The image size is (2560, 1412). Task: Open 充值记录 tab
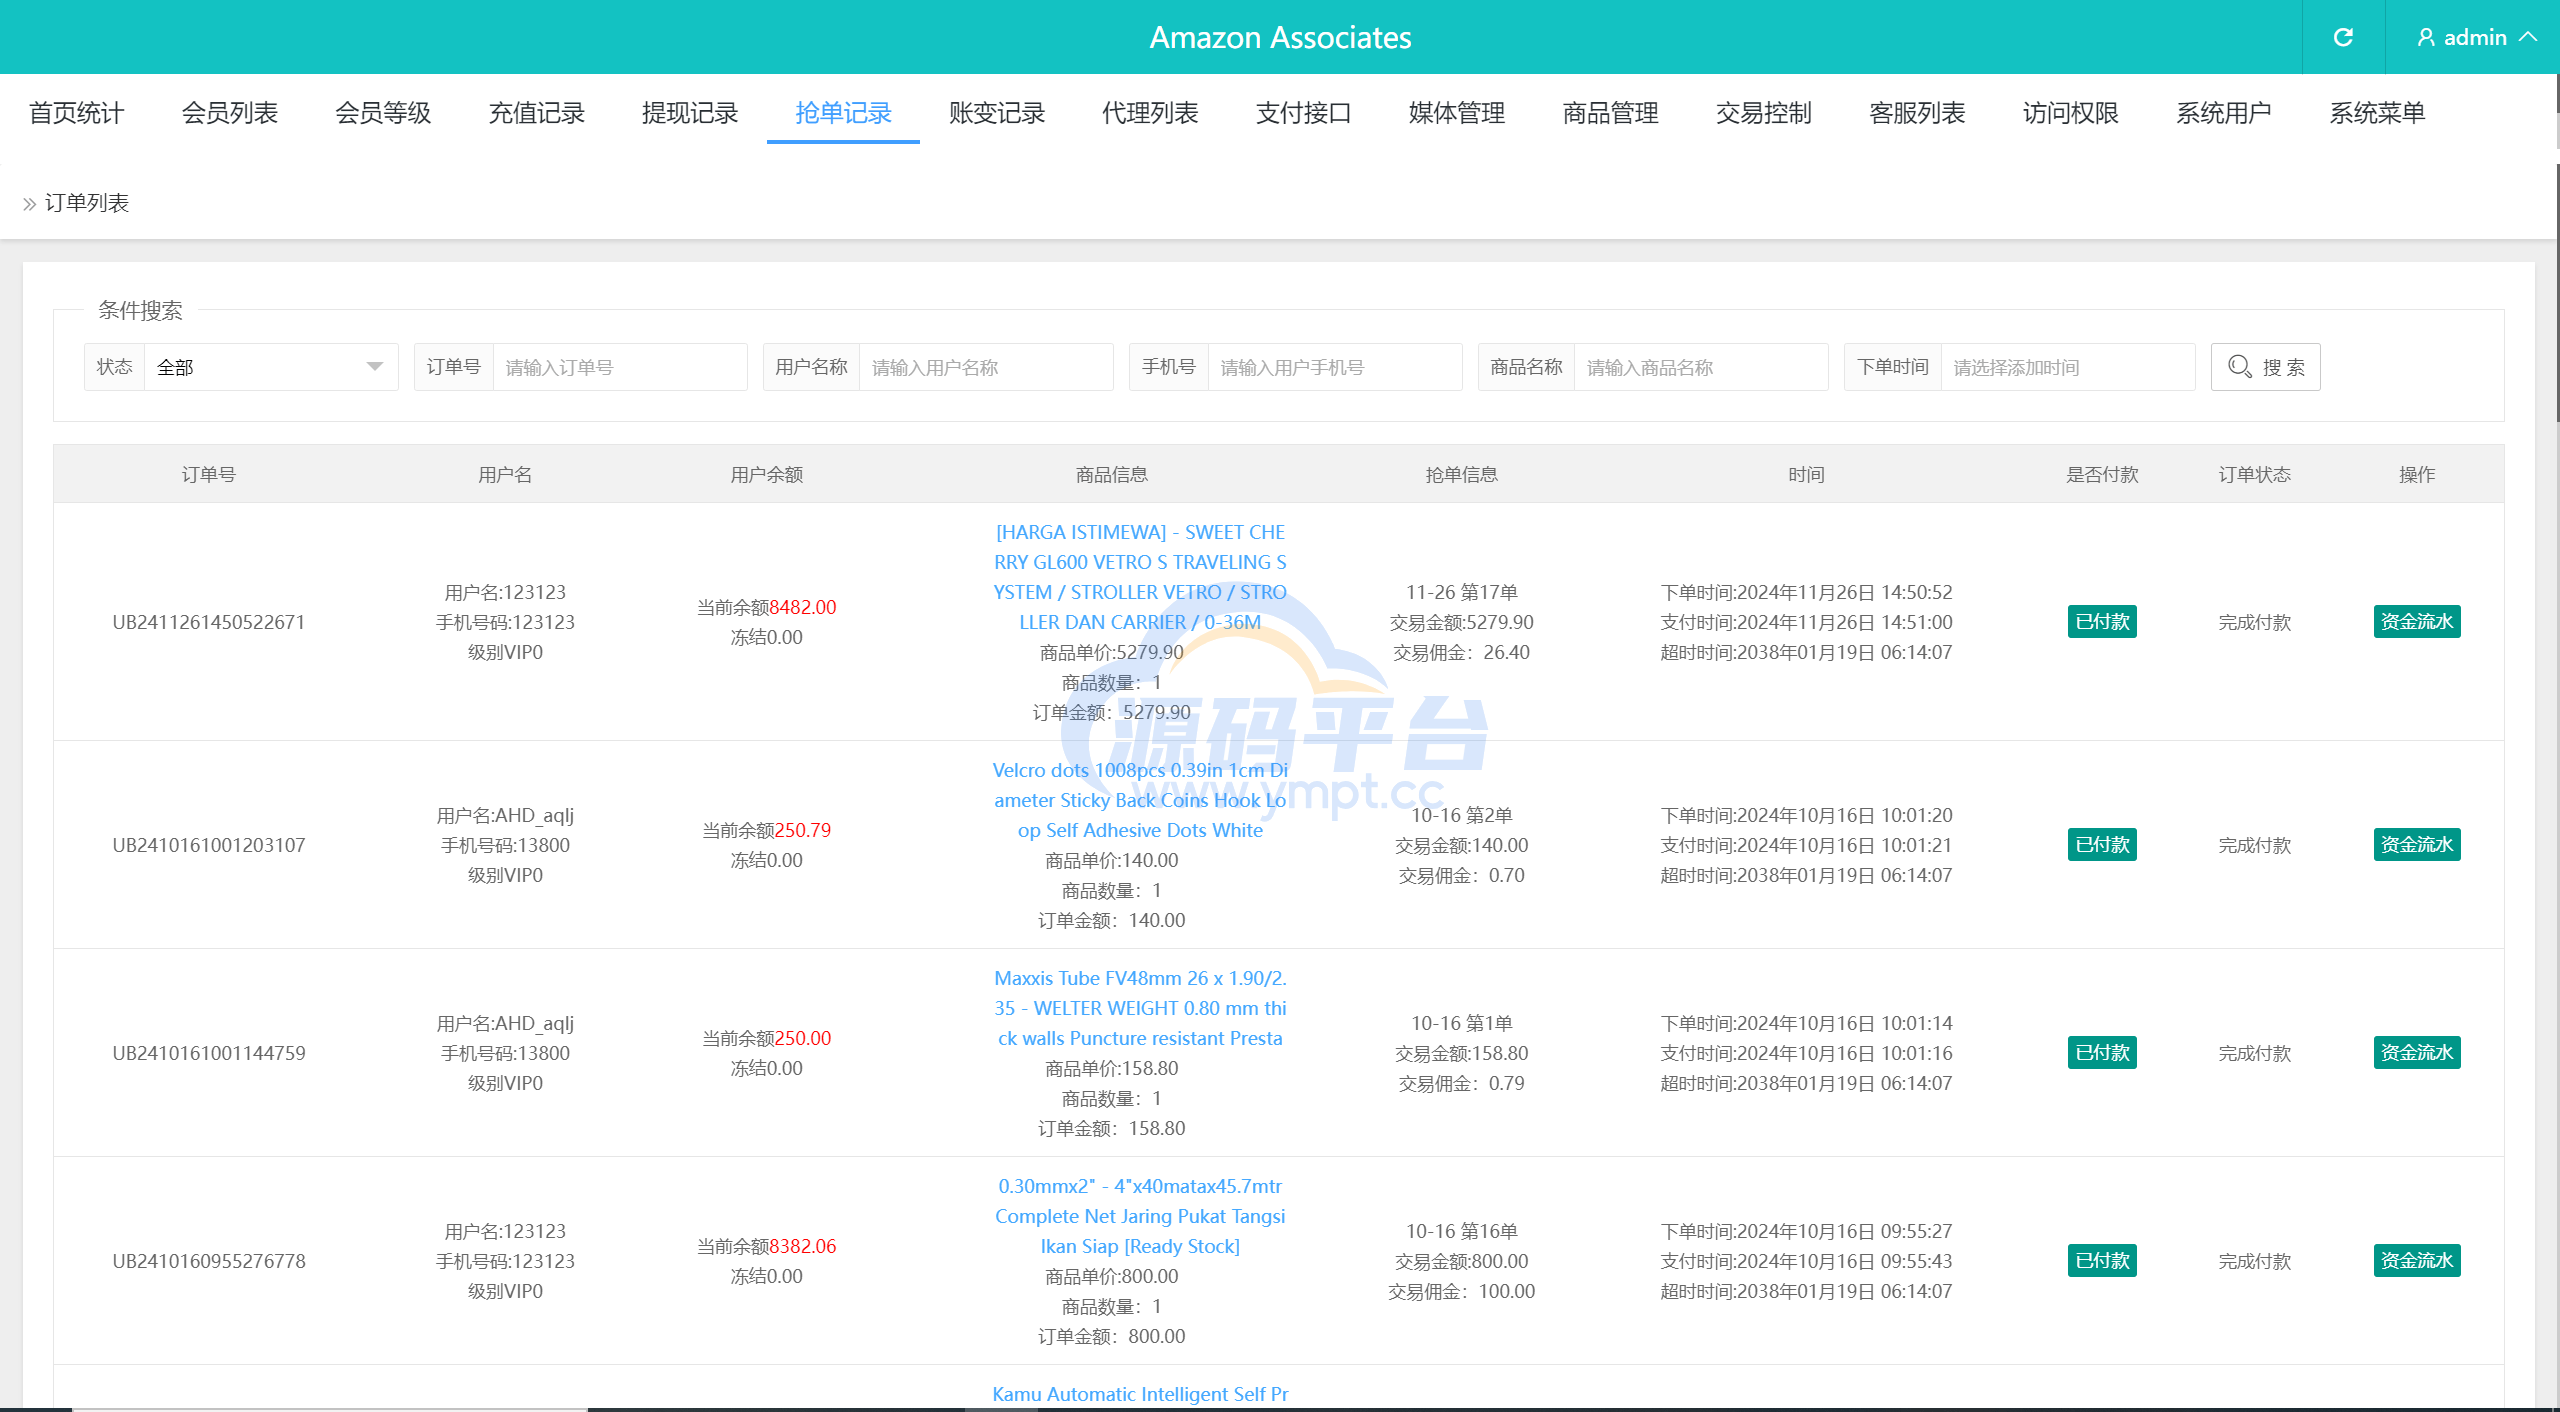(537, 113)
